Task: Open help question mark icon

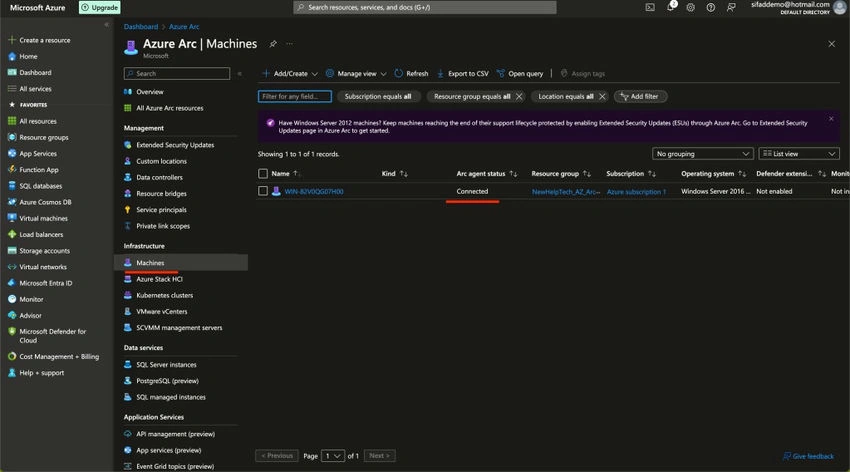Action: 711,8
